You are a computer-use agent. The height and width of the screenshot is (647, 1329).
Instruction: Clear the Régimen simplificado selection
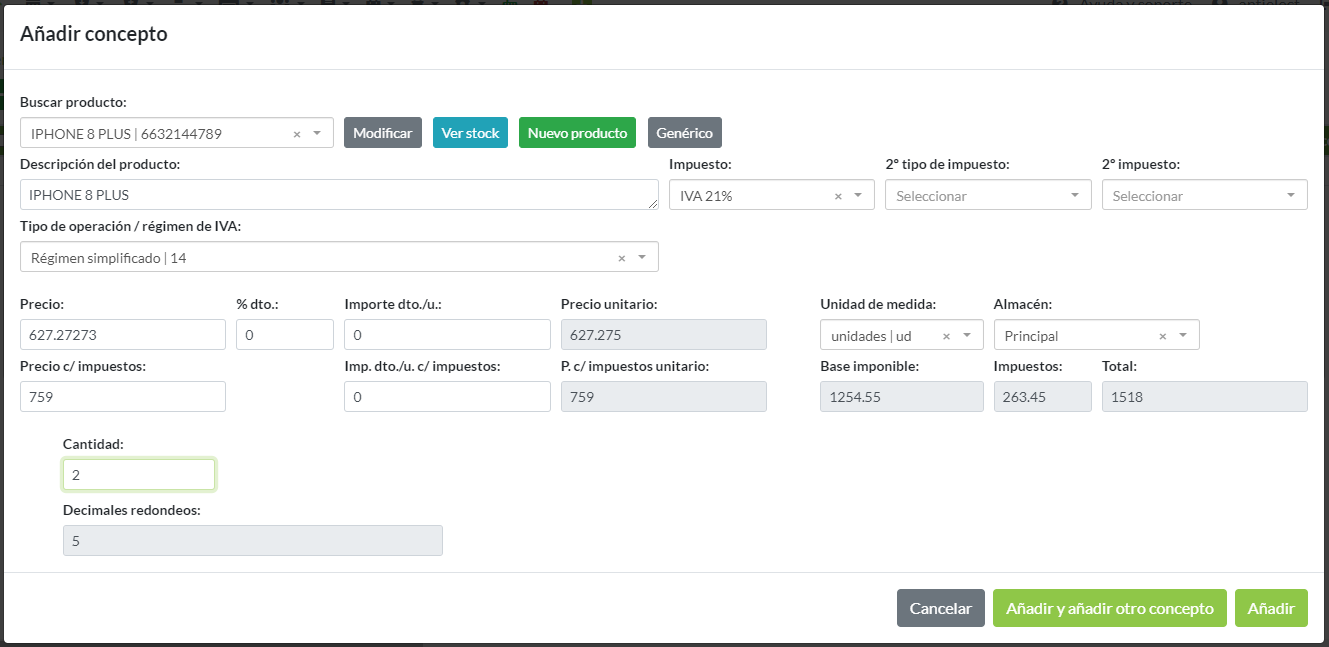(621, 258)
